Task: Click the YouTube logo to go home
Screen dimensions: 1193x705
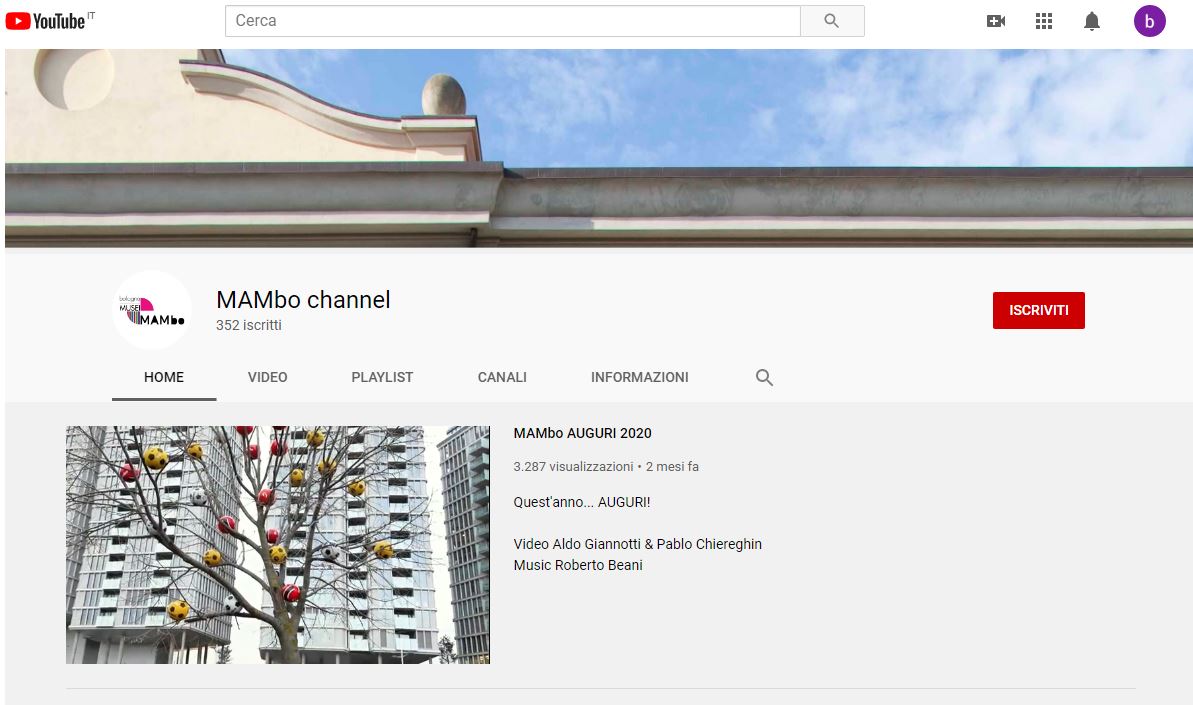Action: pos(46,21)
